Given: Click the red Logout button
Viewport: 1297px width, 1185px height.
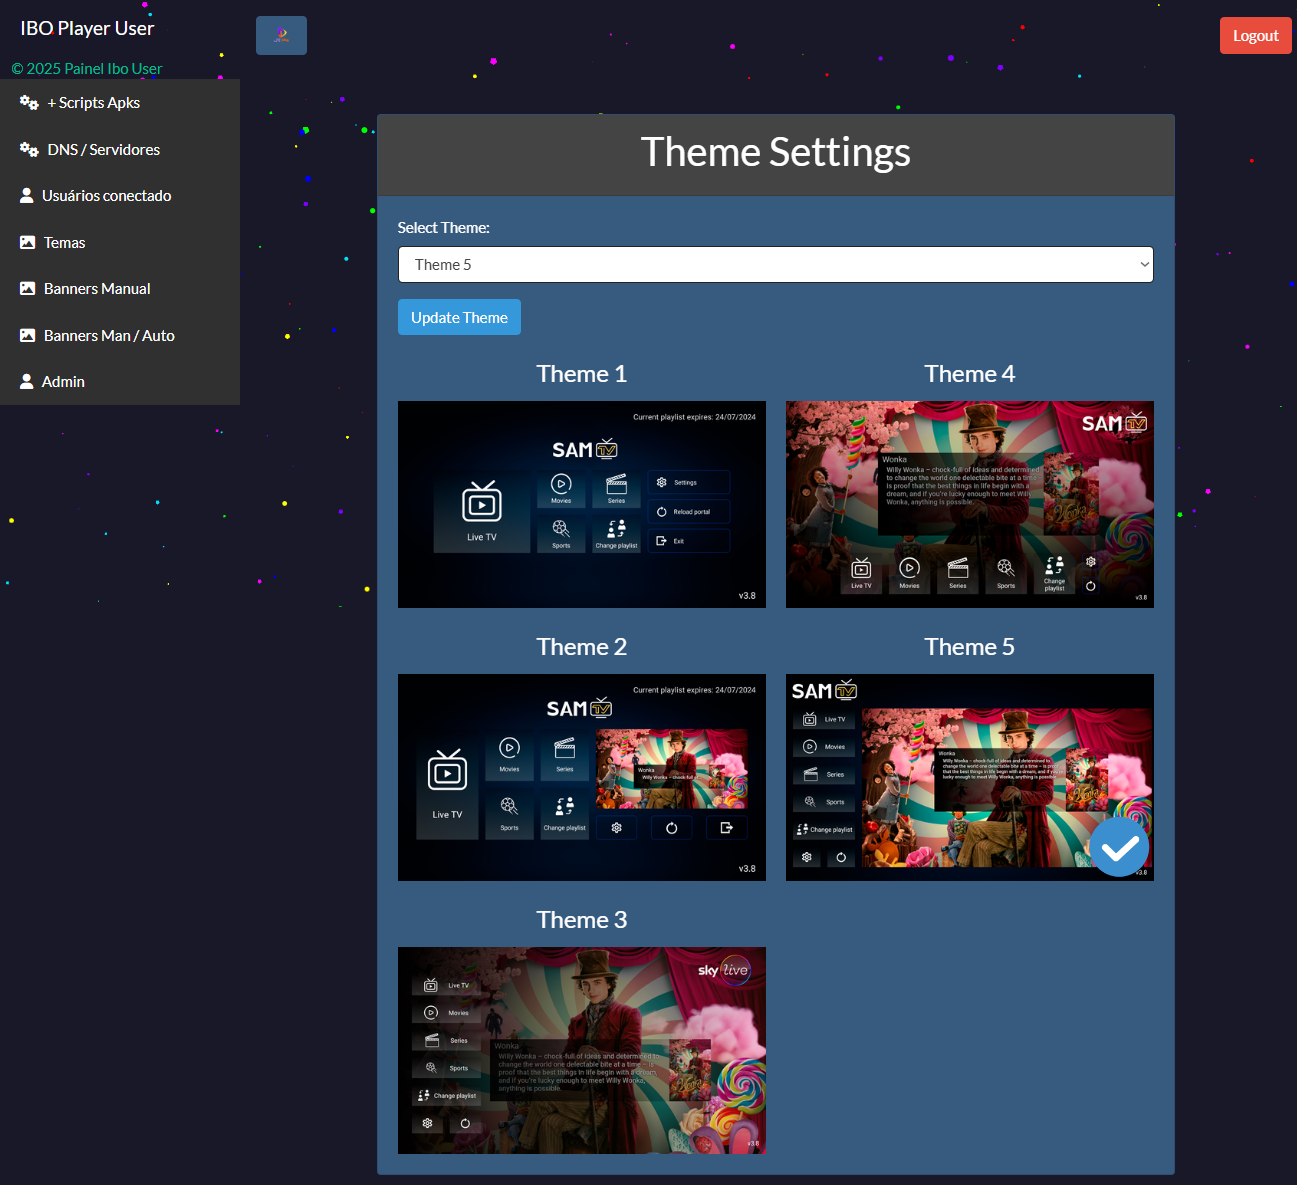Looking at the screenshot, I should point(1255,36).
